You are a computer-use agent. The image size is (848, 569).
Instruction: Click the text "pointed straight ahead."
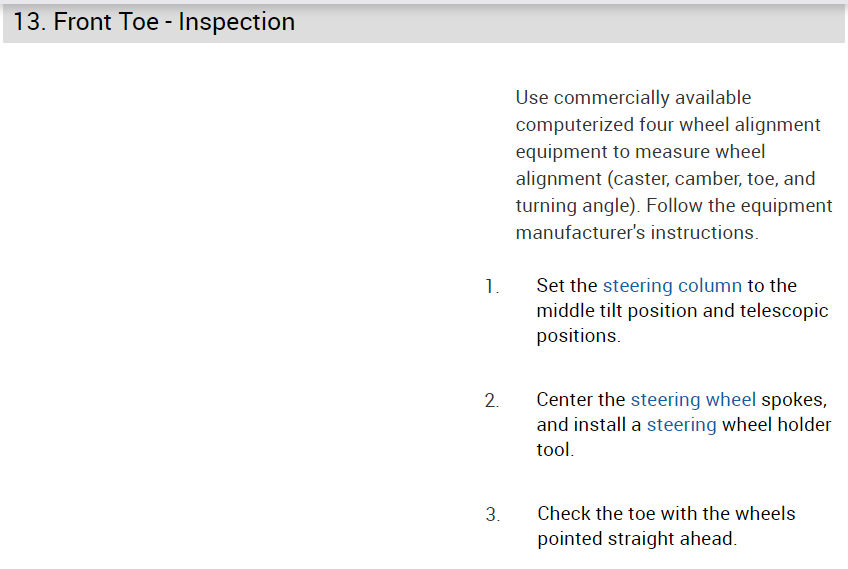coord(636,539)
